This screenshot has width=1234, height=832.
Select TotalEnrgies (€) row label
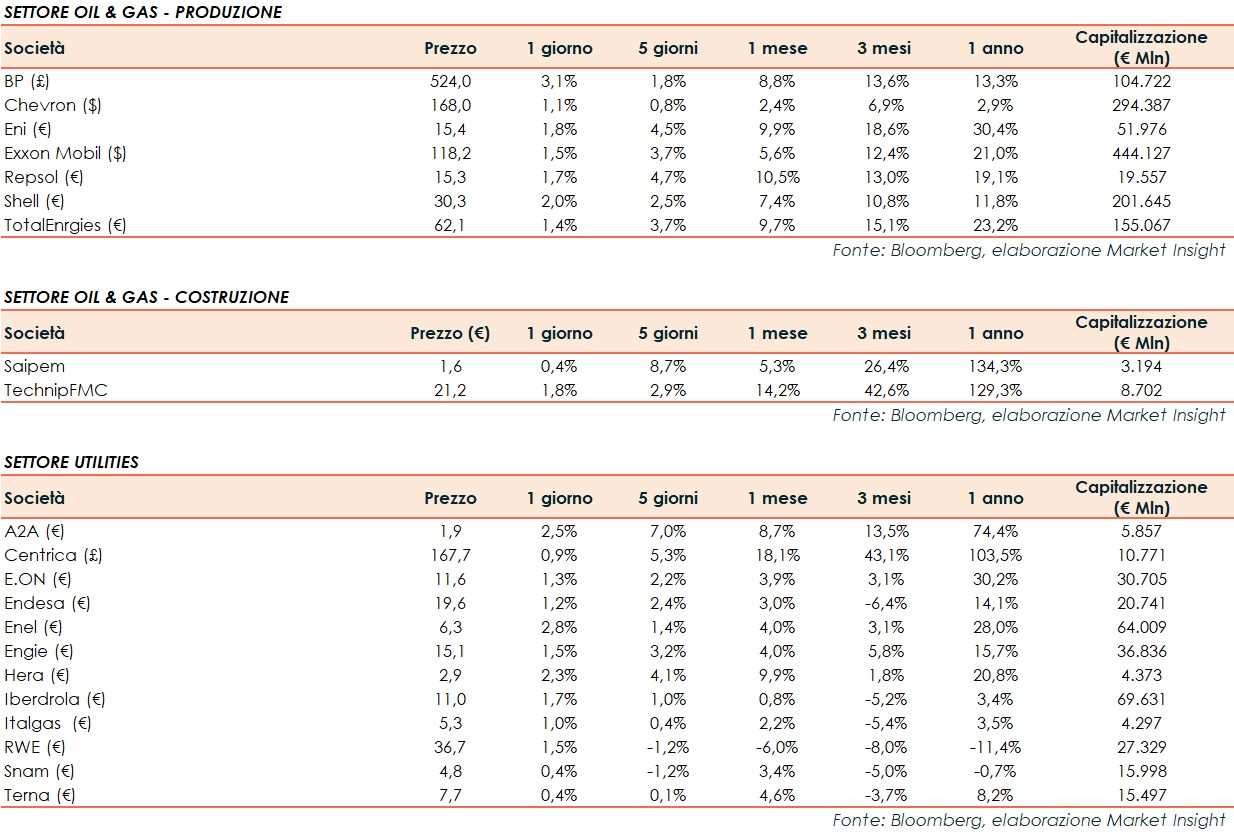point(65,225)
